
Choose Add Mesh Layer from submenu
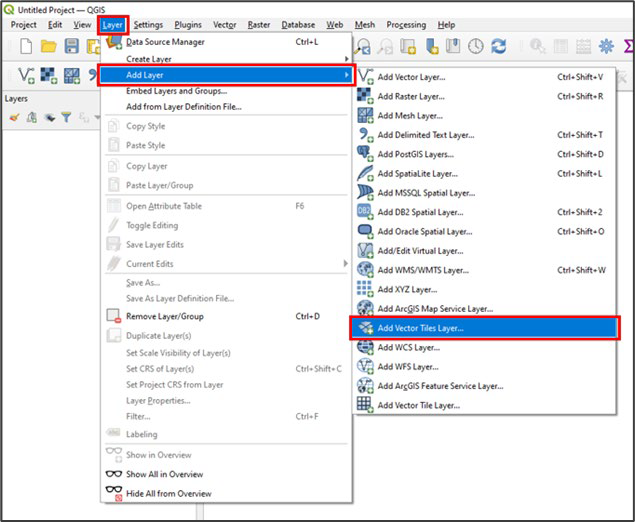coord(485,115)
